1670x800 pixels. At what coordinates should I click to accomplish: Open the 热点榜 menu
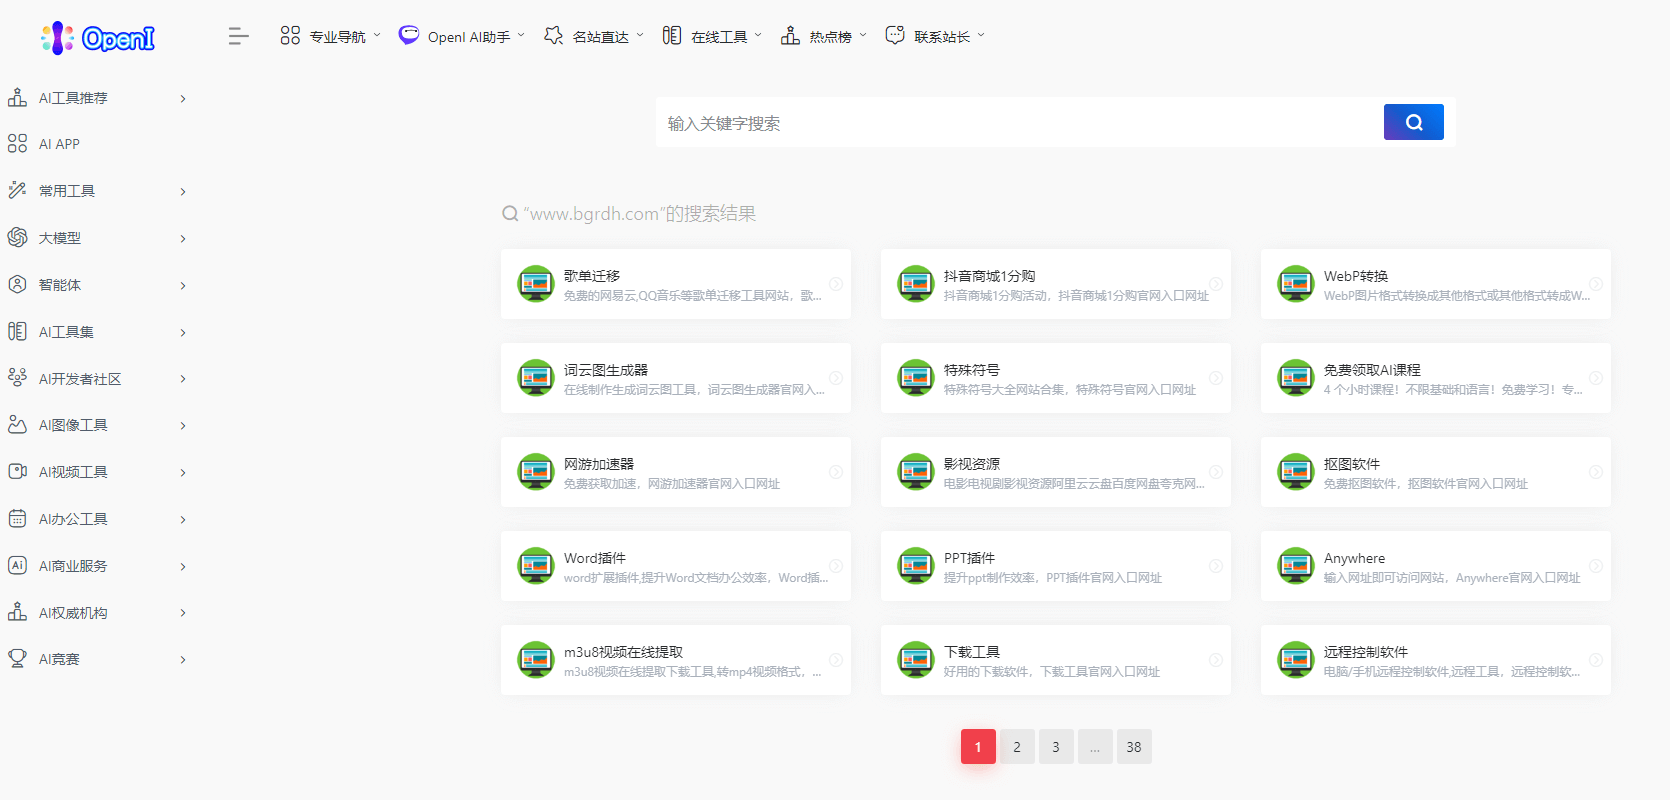point(825,36)
